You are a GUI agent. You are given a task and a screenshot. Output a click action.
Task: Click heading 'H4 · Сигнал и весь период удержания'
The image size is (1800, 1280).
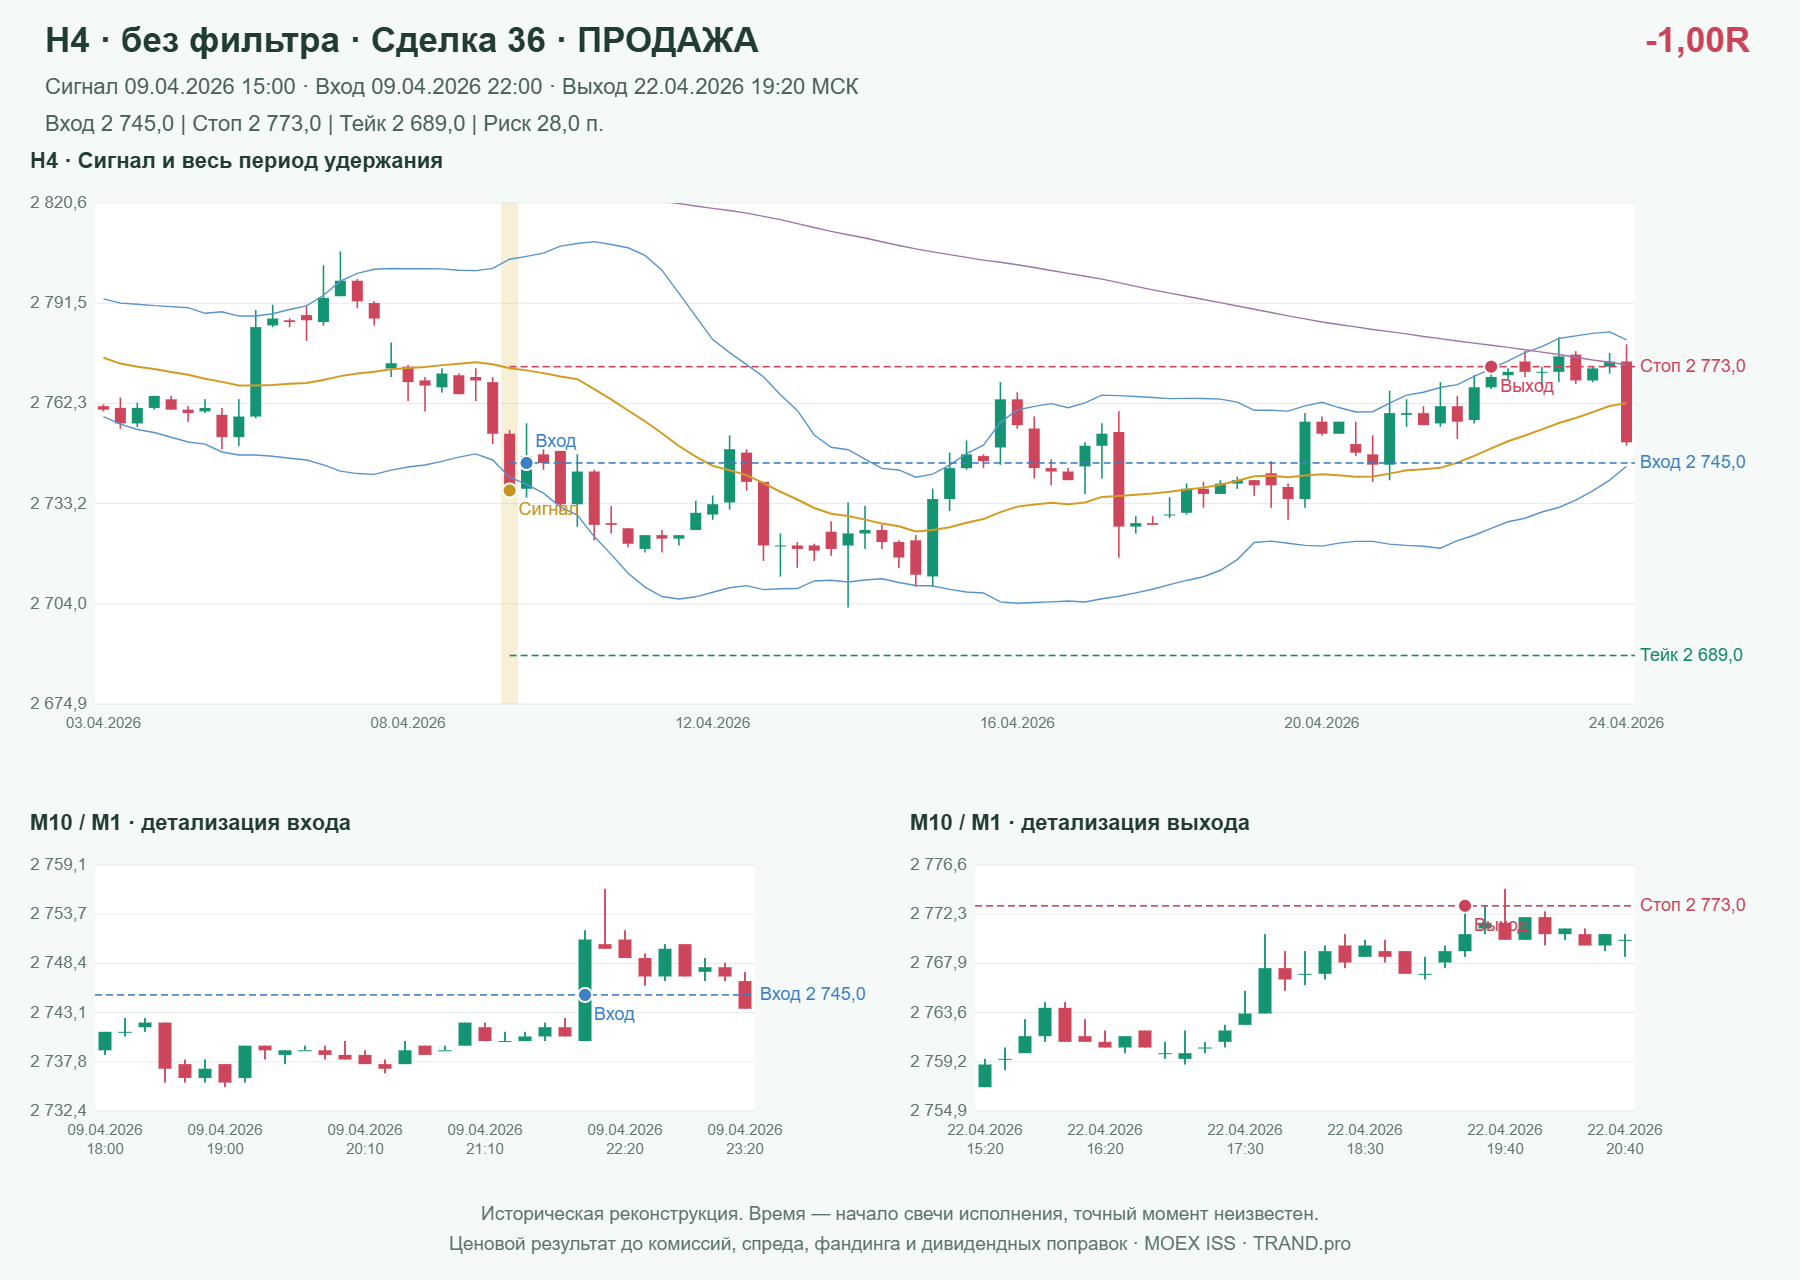(x=236, y=161)
